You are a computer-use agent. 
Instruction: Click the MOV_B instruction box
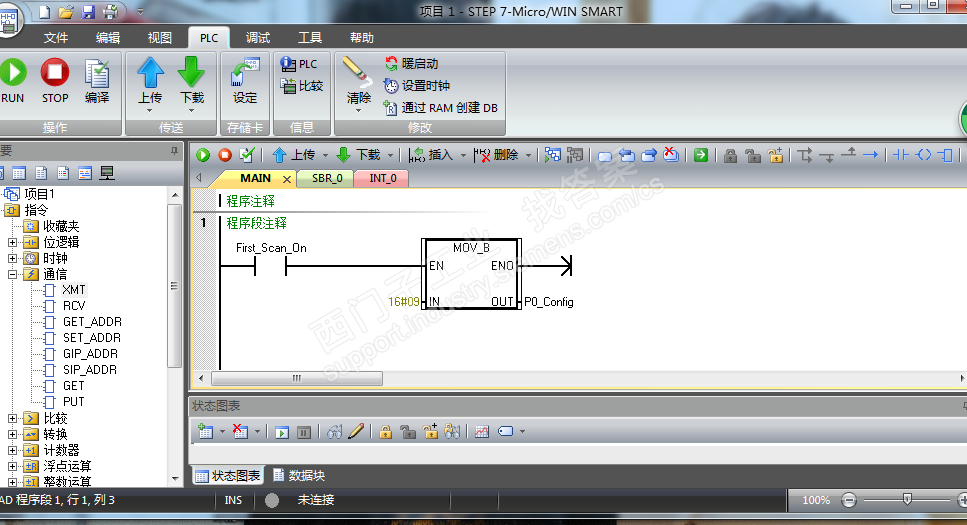click(472, 274)
